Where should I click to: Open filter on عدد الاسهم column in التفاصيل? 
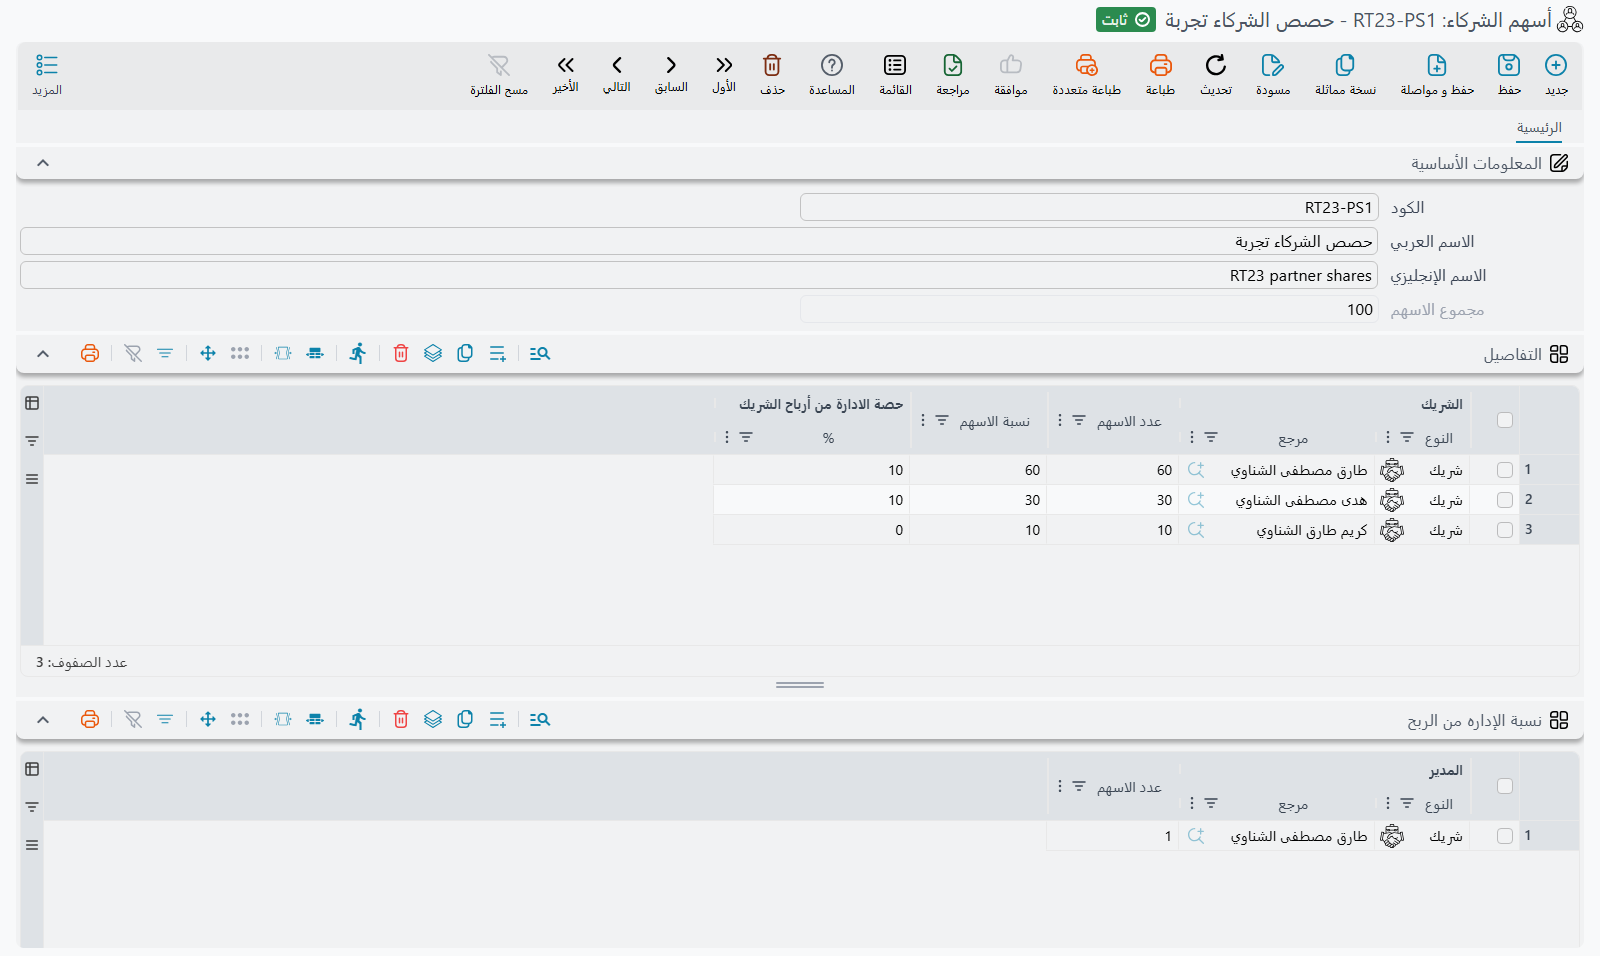1079,421
